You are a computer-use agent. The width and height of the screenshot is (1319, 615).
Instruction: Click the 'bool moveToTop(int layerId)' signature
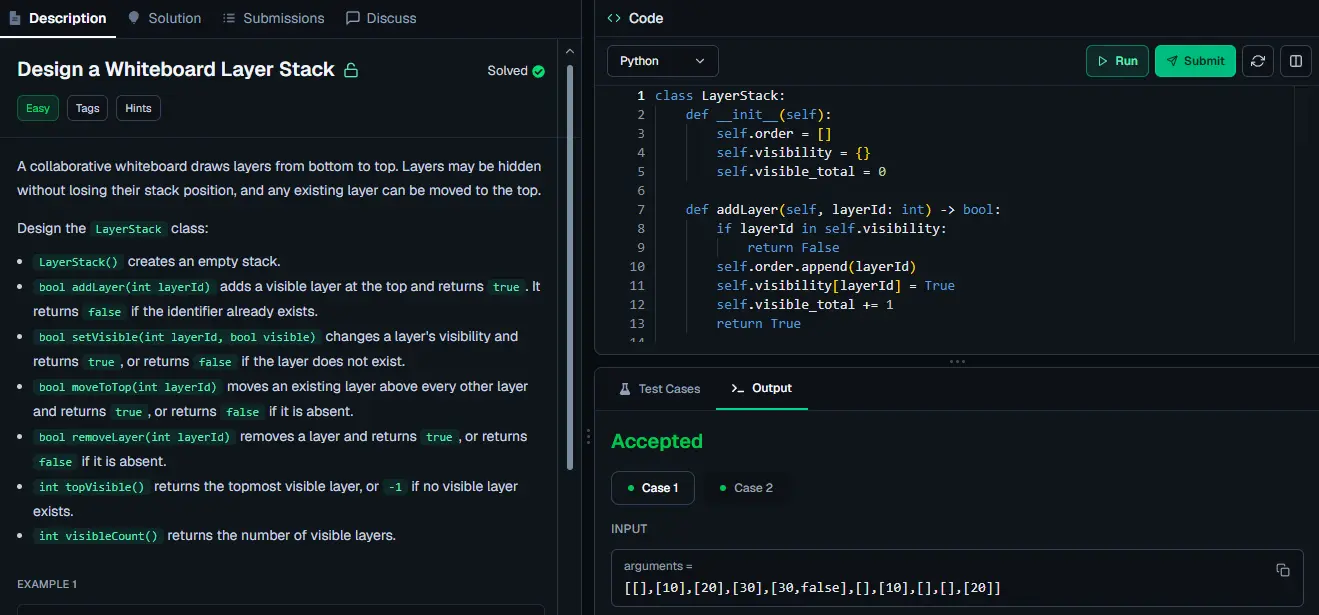pos(126,387)
